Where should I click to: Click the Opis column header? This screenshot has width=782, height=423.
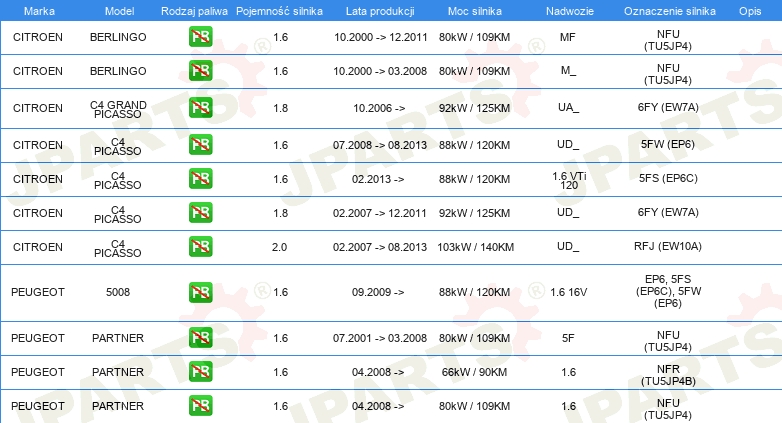coord(750,11)
